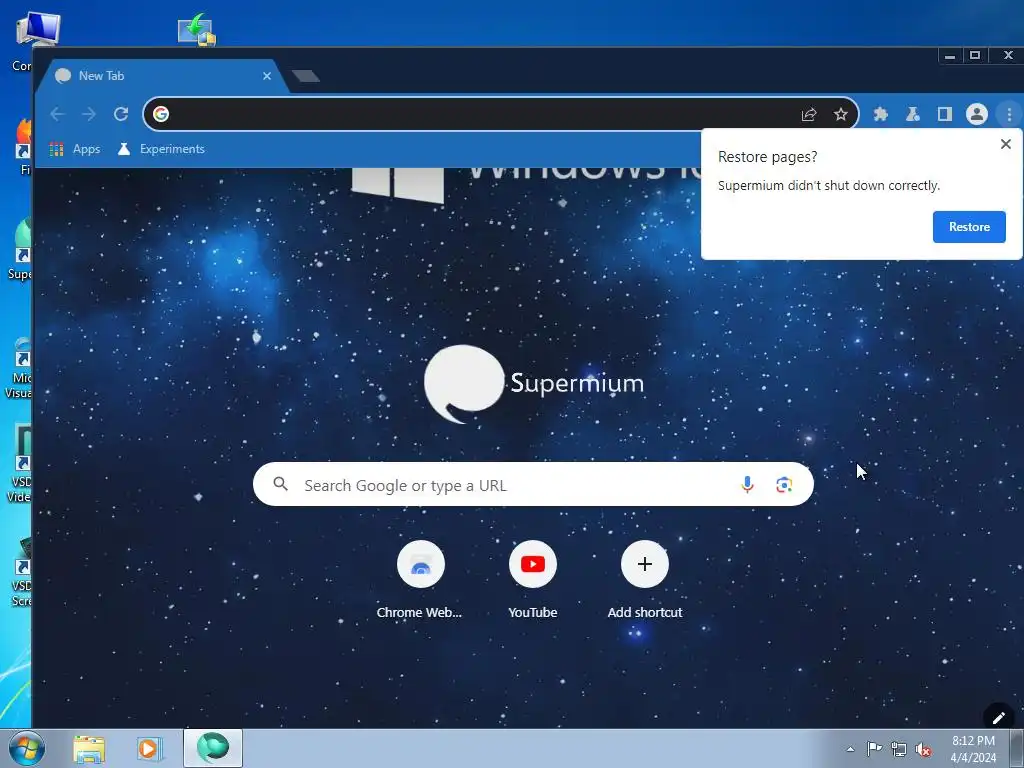
Task: Select the New Tab tab
Action: [x=160, y=76]
